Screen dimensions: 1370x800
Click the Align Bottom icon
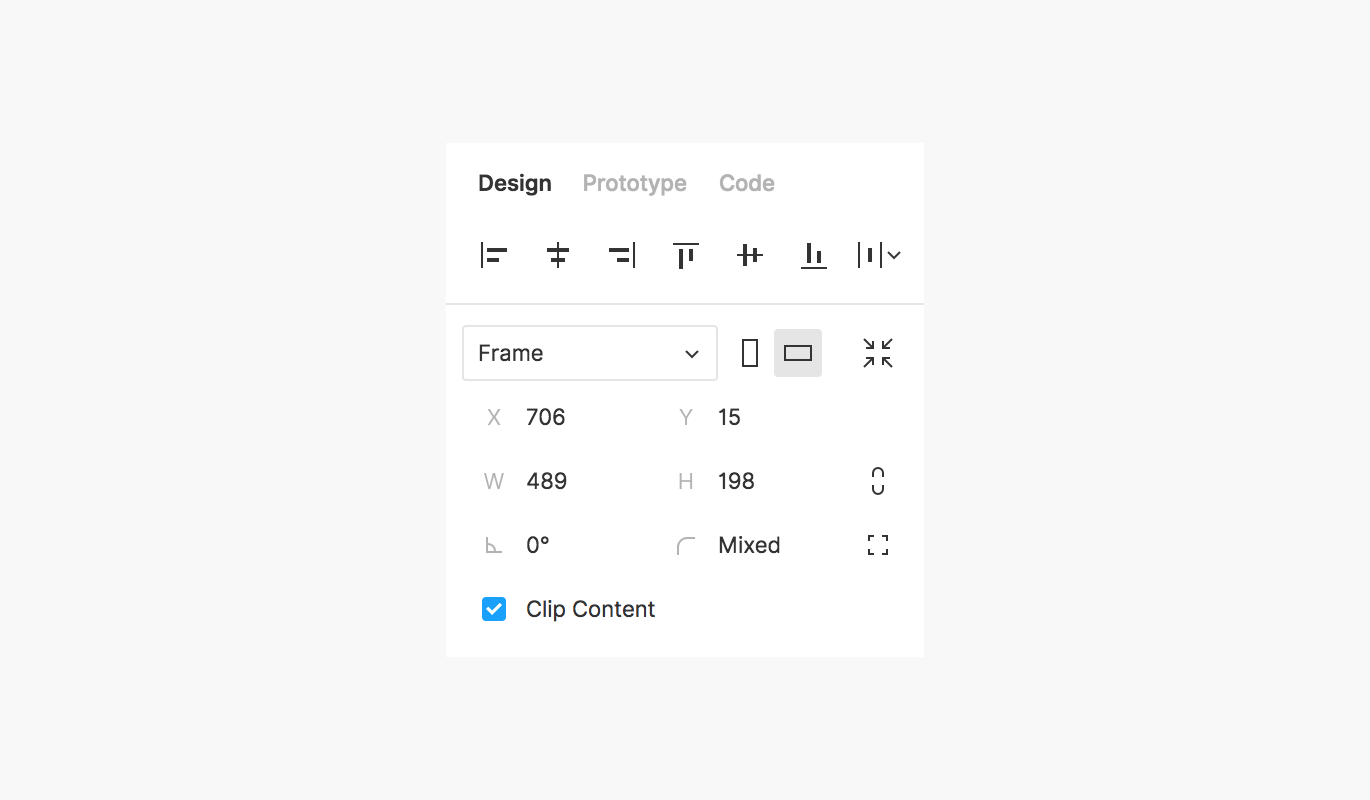pyautogui.click(x=814, y=255)
